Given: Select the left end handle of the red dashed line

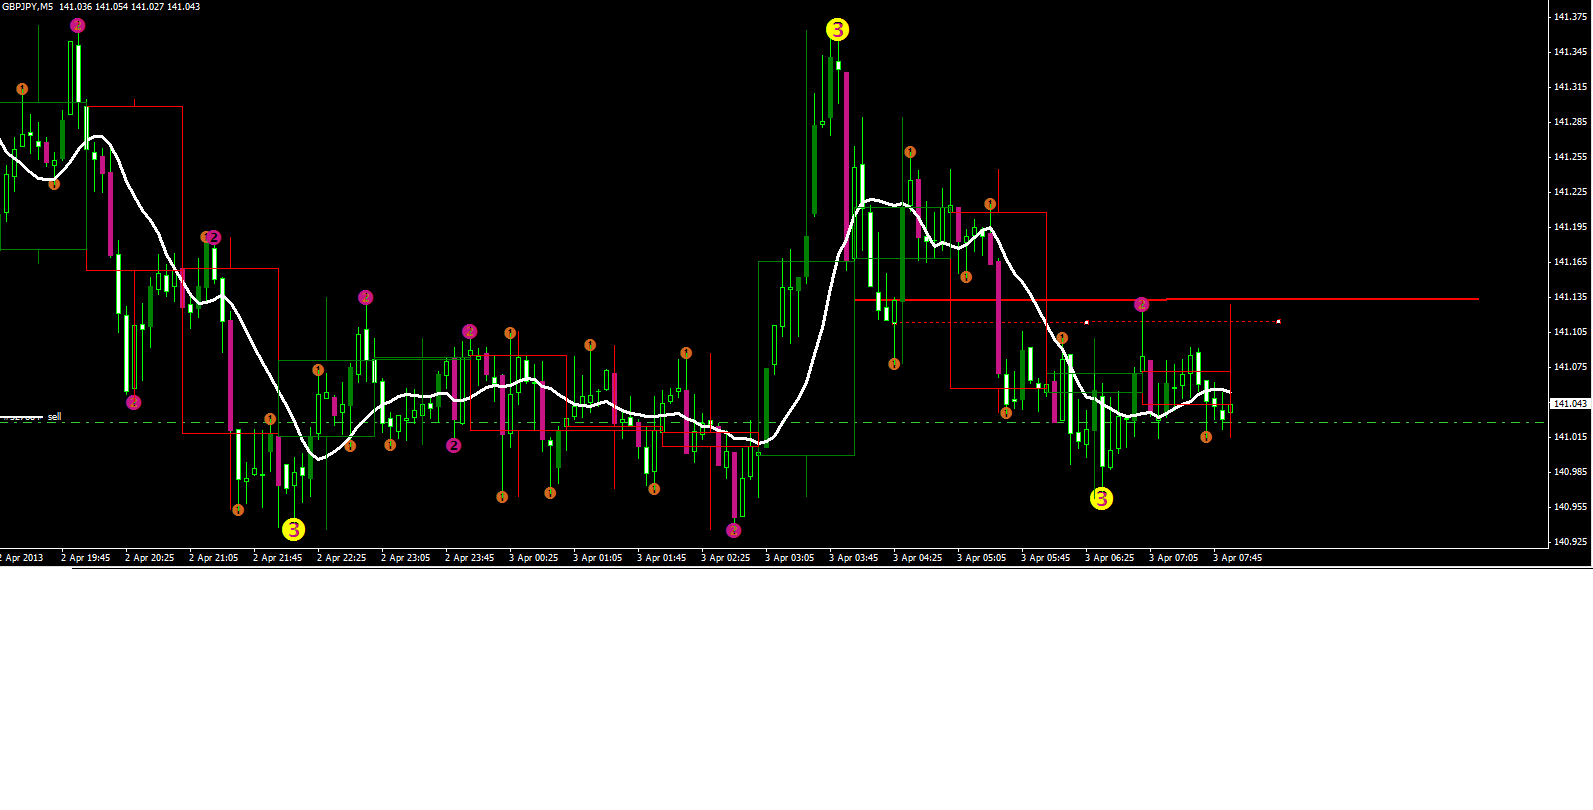Looking at the screenshot, I should tap(1087, 322).
